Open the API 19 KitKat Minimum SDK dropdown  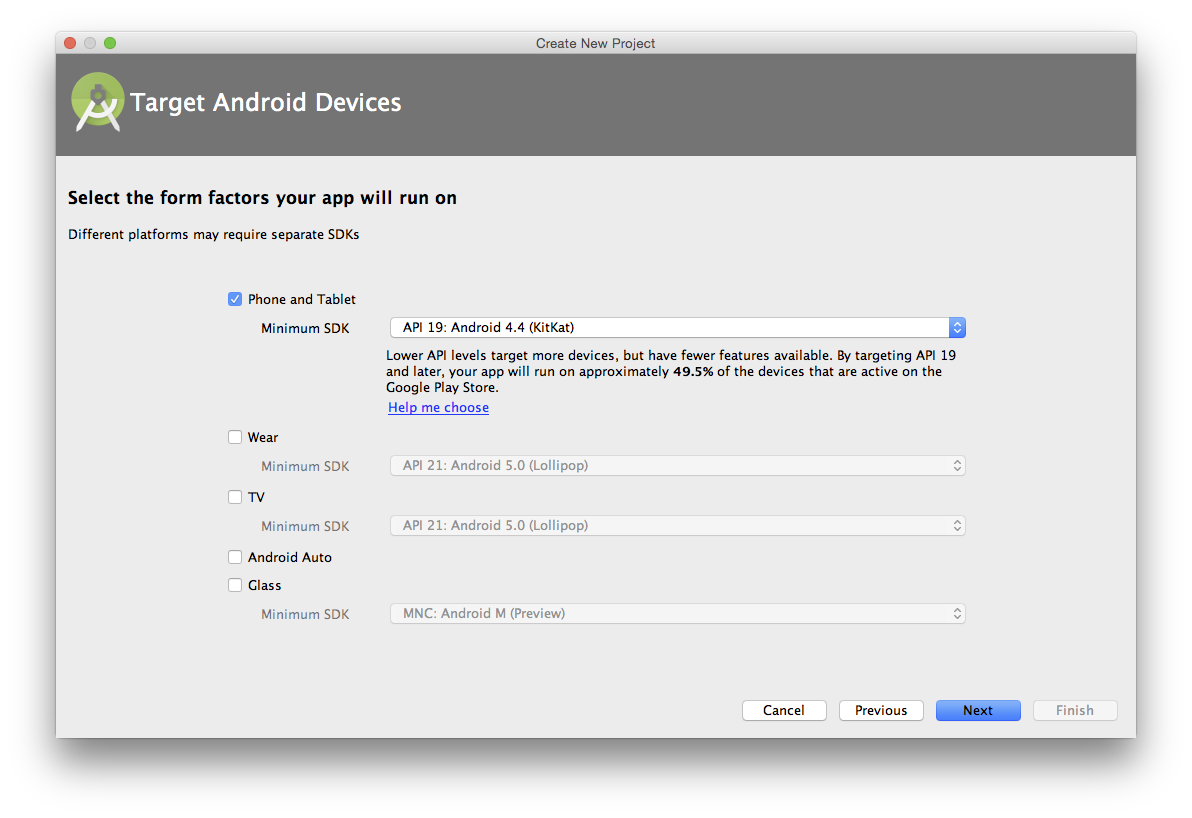pyautogui.click(x=677, y=328)
